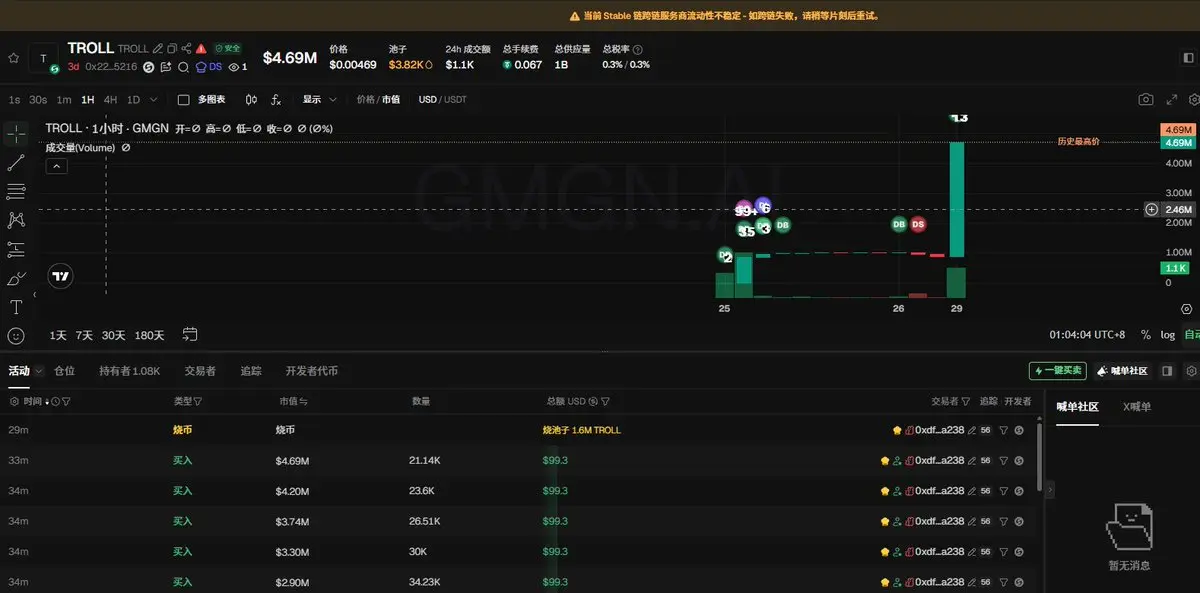Viewport: 1200px width, 593px height.
Task: Toggle the log scale option
Action: (x=1168, y=335)
